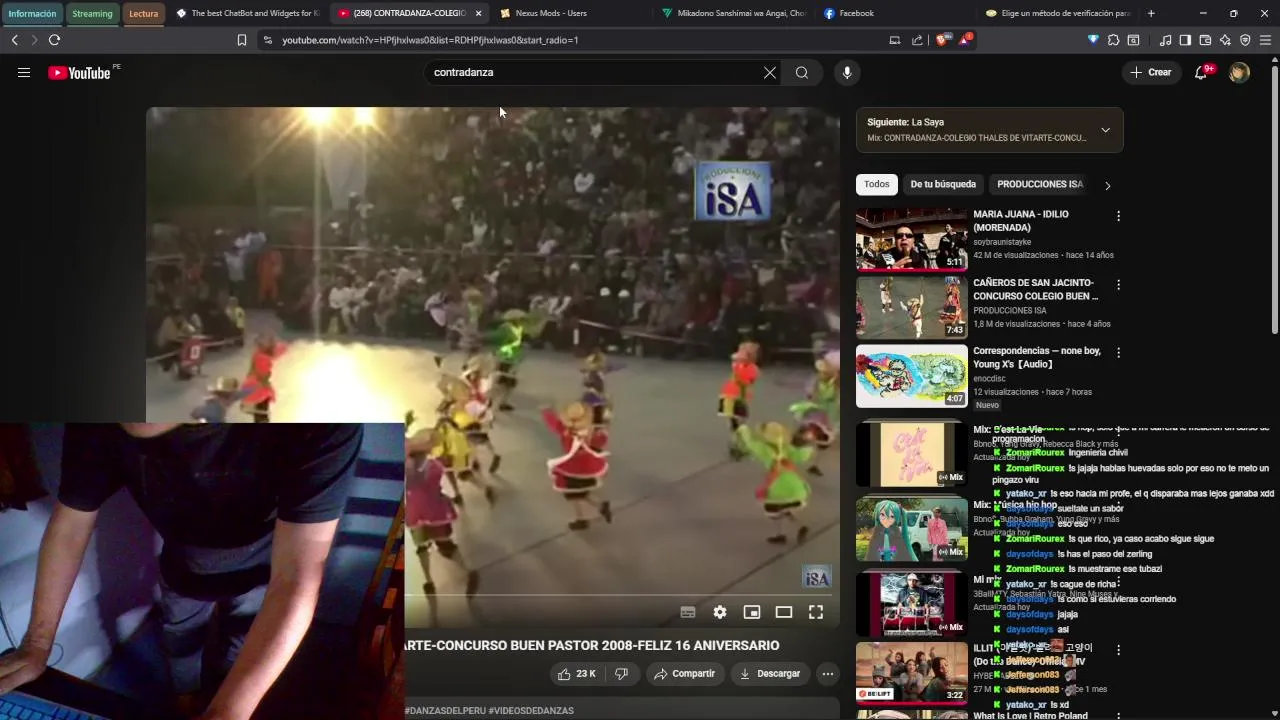The height and width of the screenshot is (720, 1280).
Task: Run search with the magnifier button
Action: [802, 72]
